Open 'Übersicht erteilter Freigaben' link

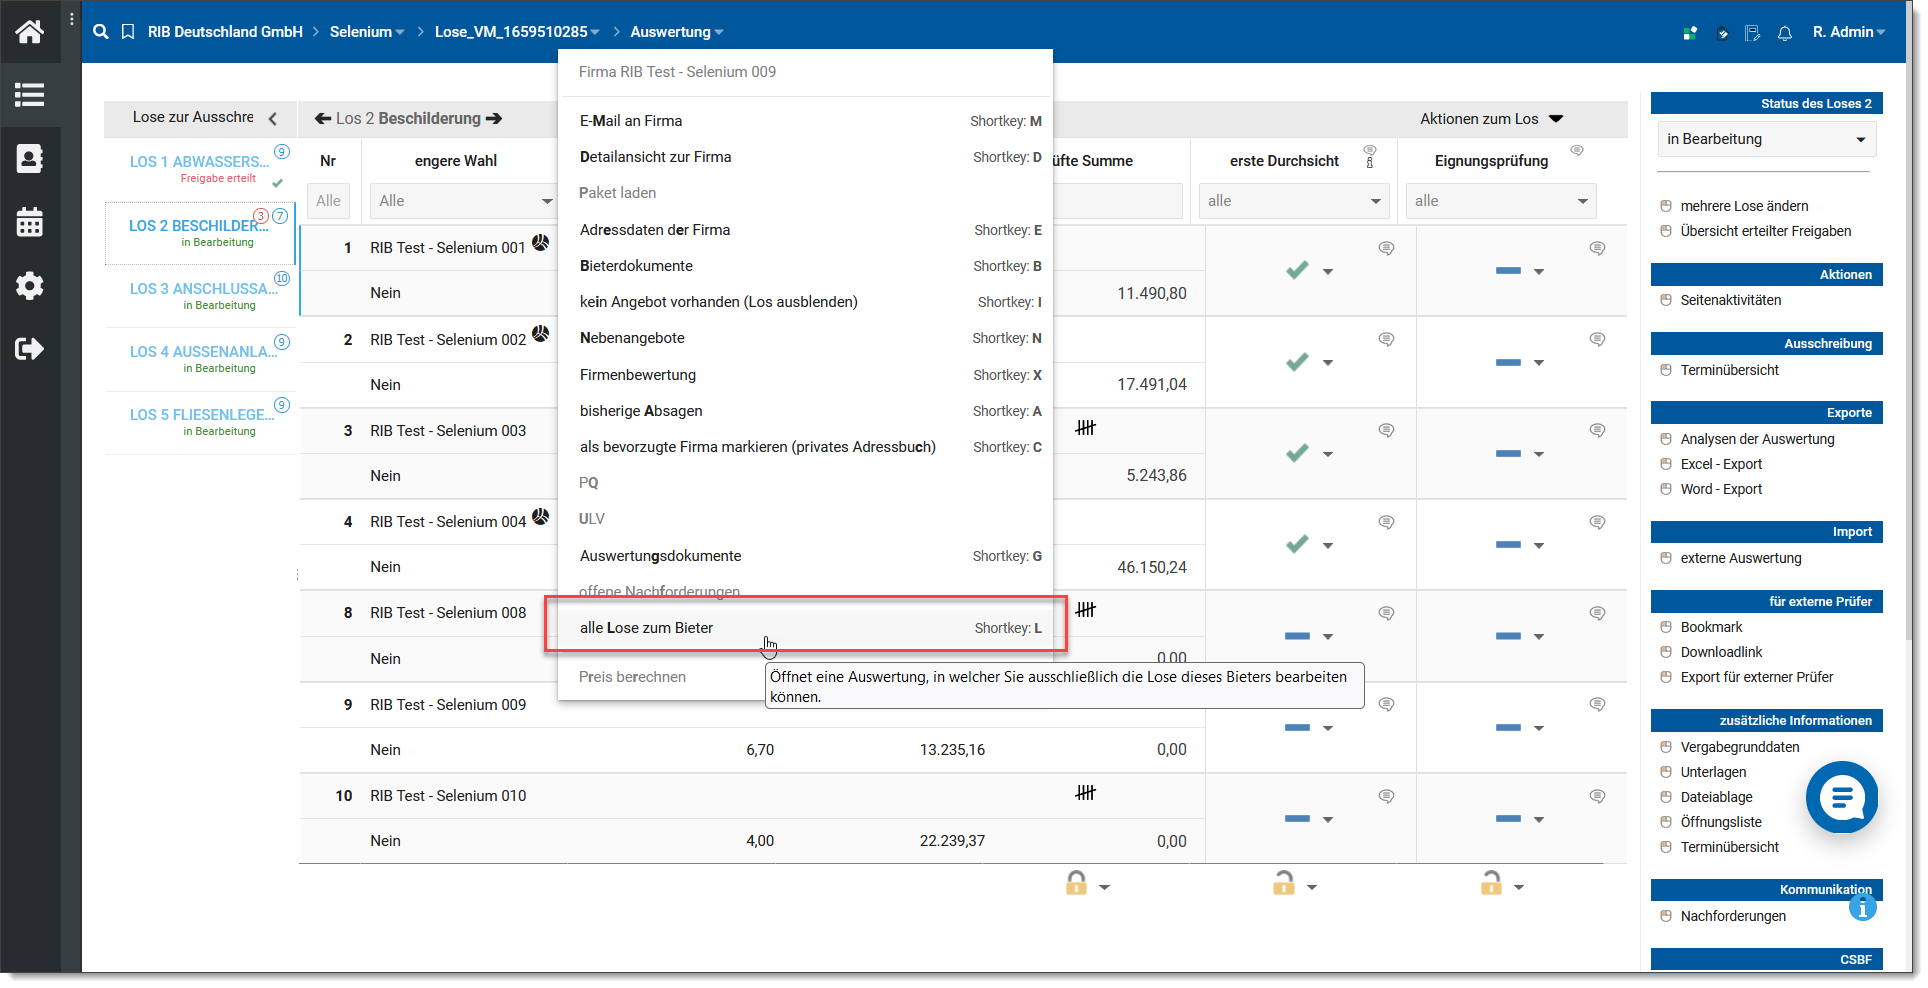[x=1765, y=231]
